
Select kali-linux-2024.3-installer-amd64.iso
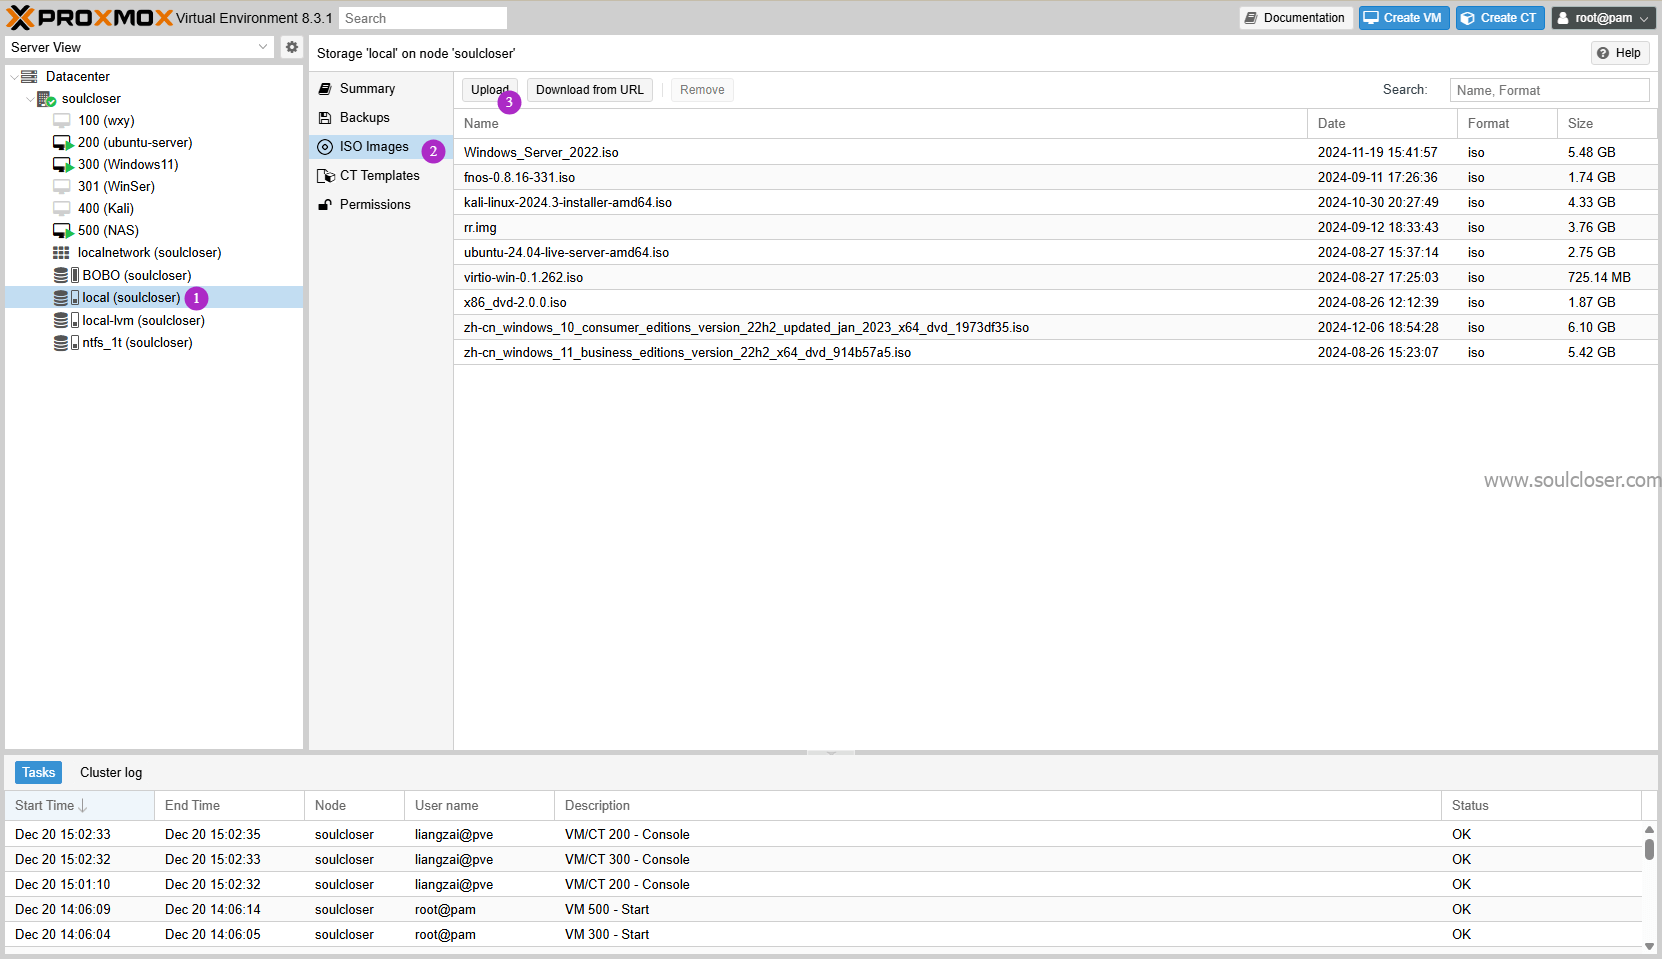(x=1055, y=202)
